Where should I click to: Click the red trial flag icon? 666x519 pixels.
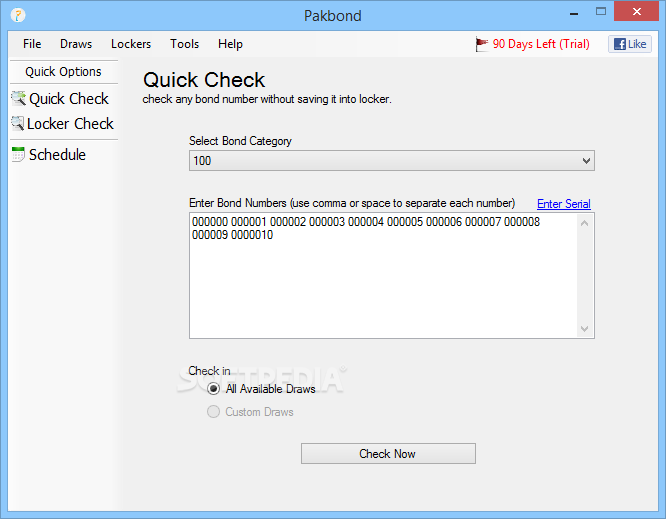point(482,44)
